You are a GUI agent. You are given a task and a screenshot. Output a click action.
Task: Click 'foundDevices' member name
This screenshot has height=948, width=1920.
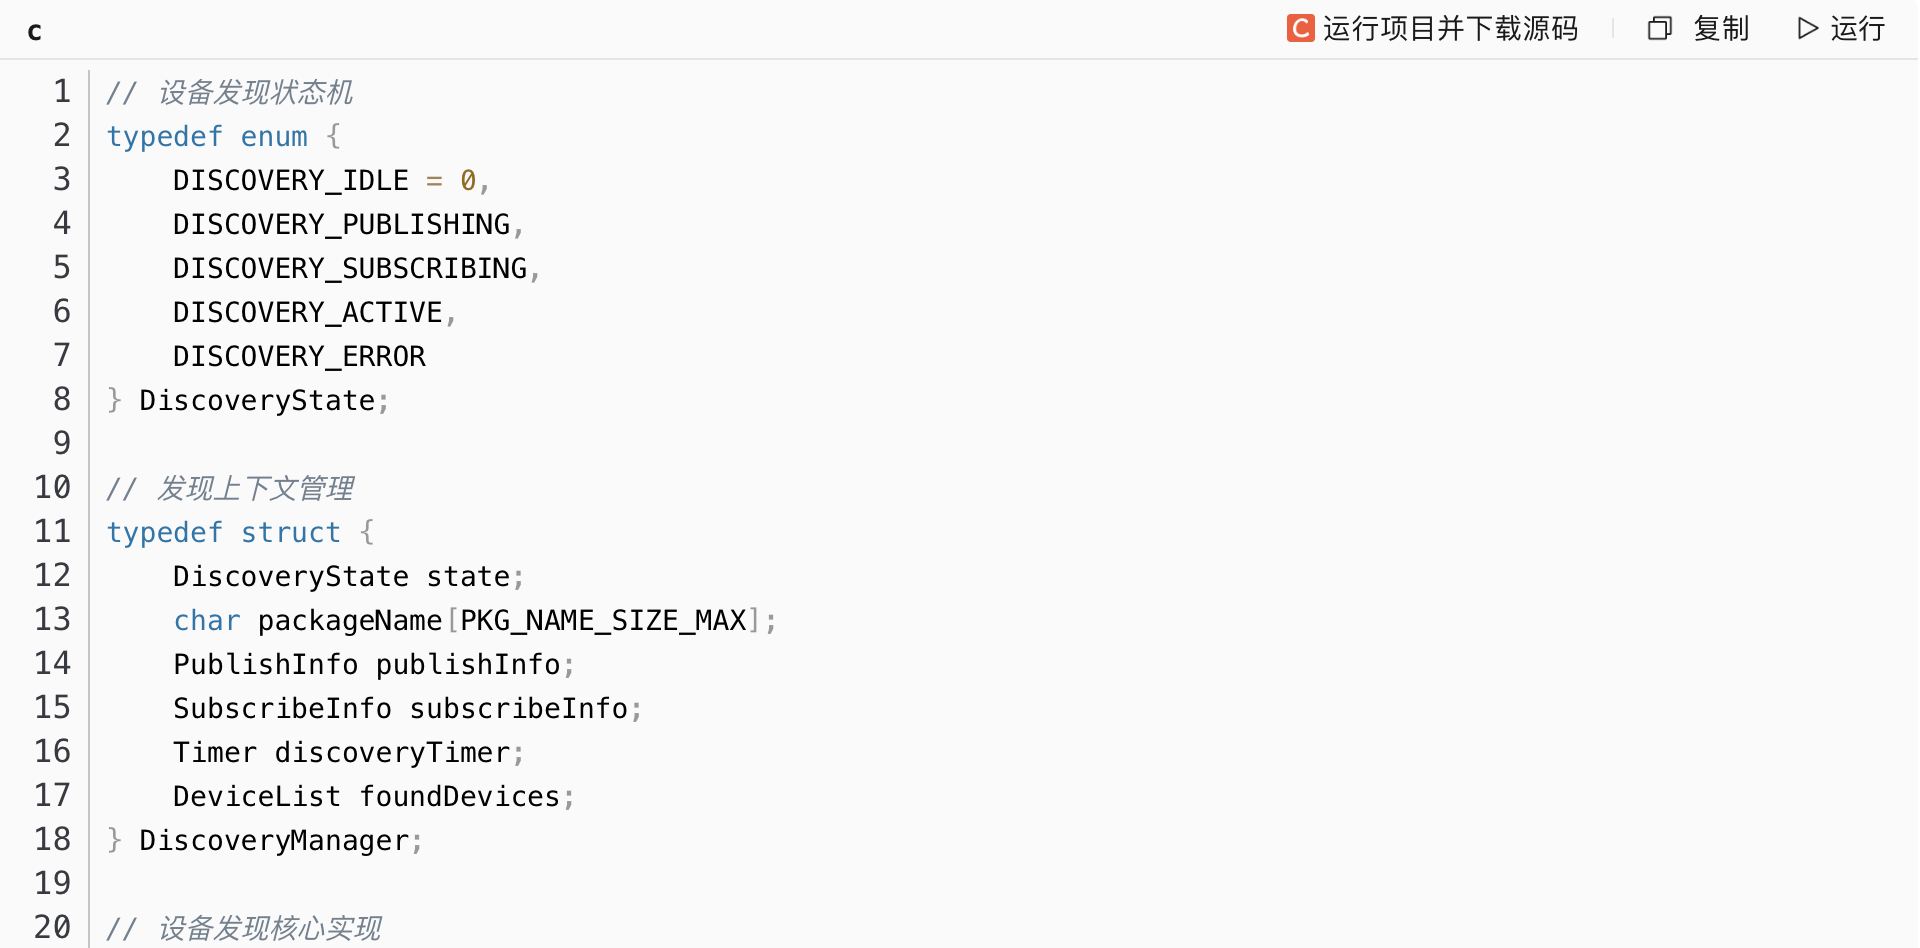coord(459,796)
